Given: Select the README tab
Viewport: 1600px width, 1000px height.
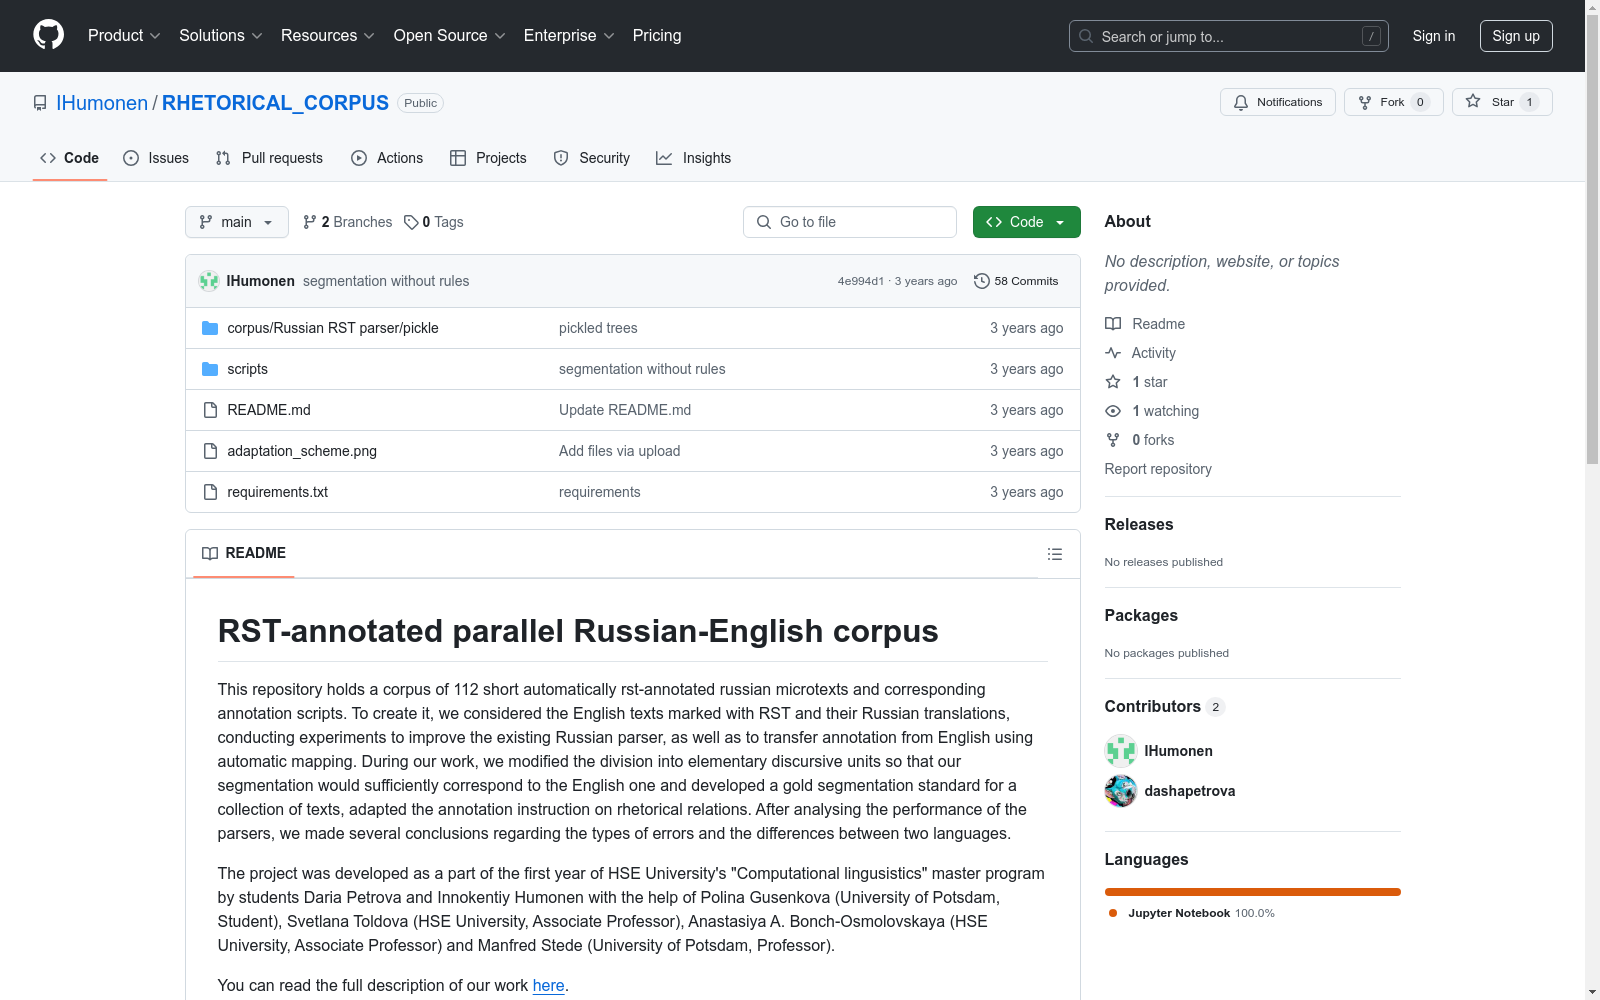Looking at the screenshot, I should (x=244, y=553).
